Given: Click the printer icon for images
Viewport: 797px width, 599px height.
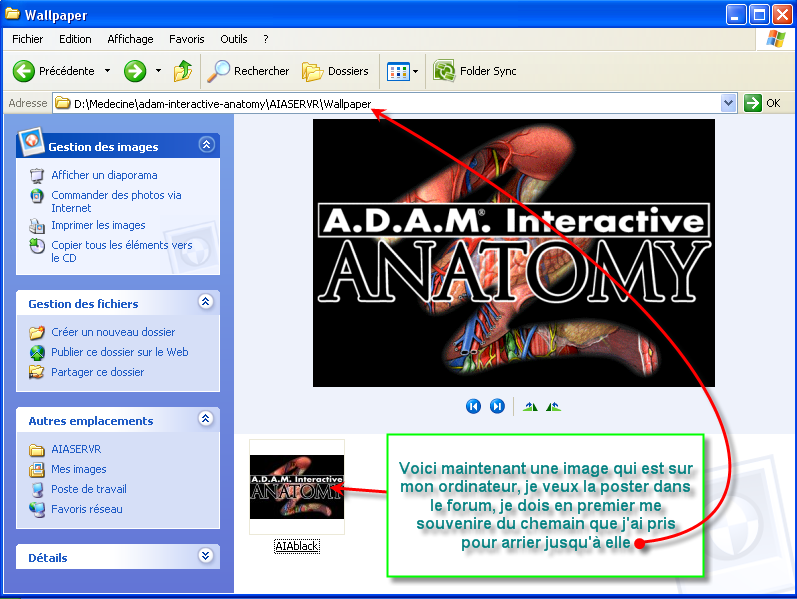Looking at the screenshot, I should (x=37, y=226).
